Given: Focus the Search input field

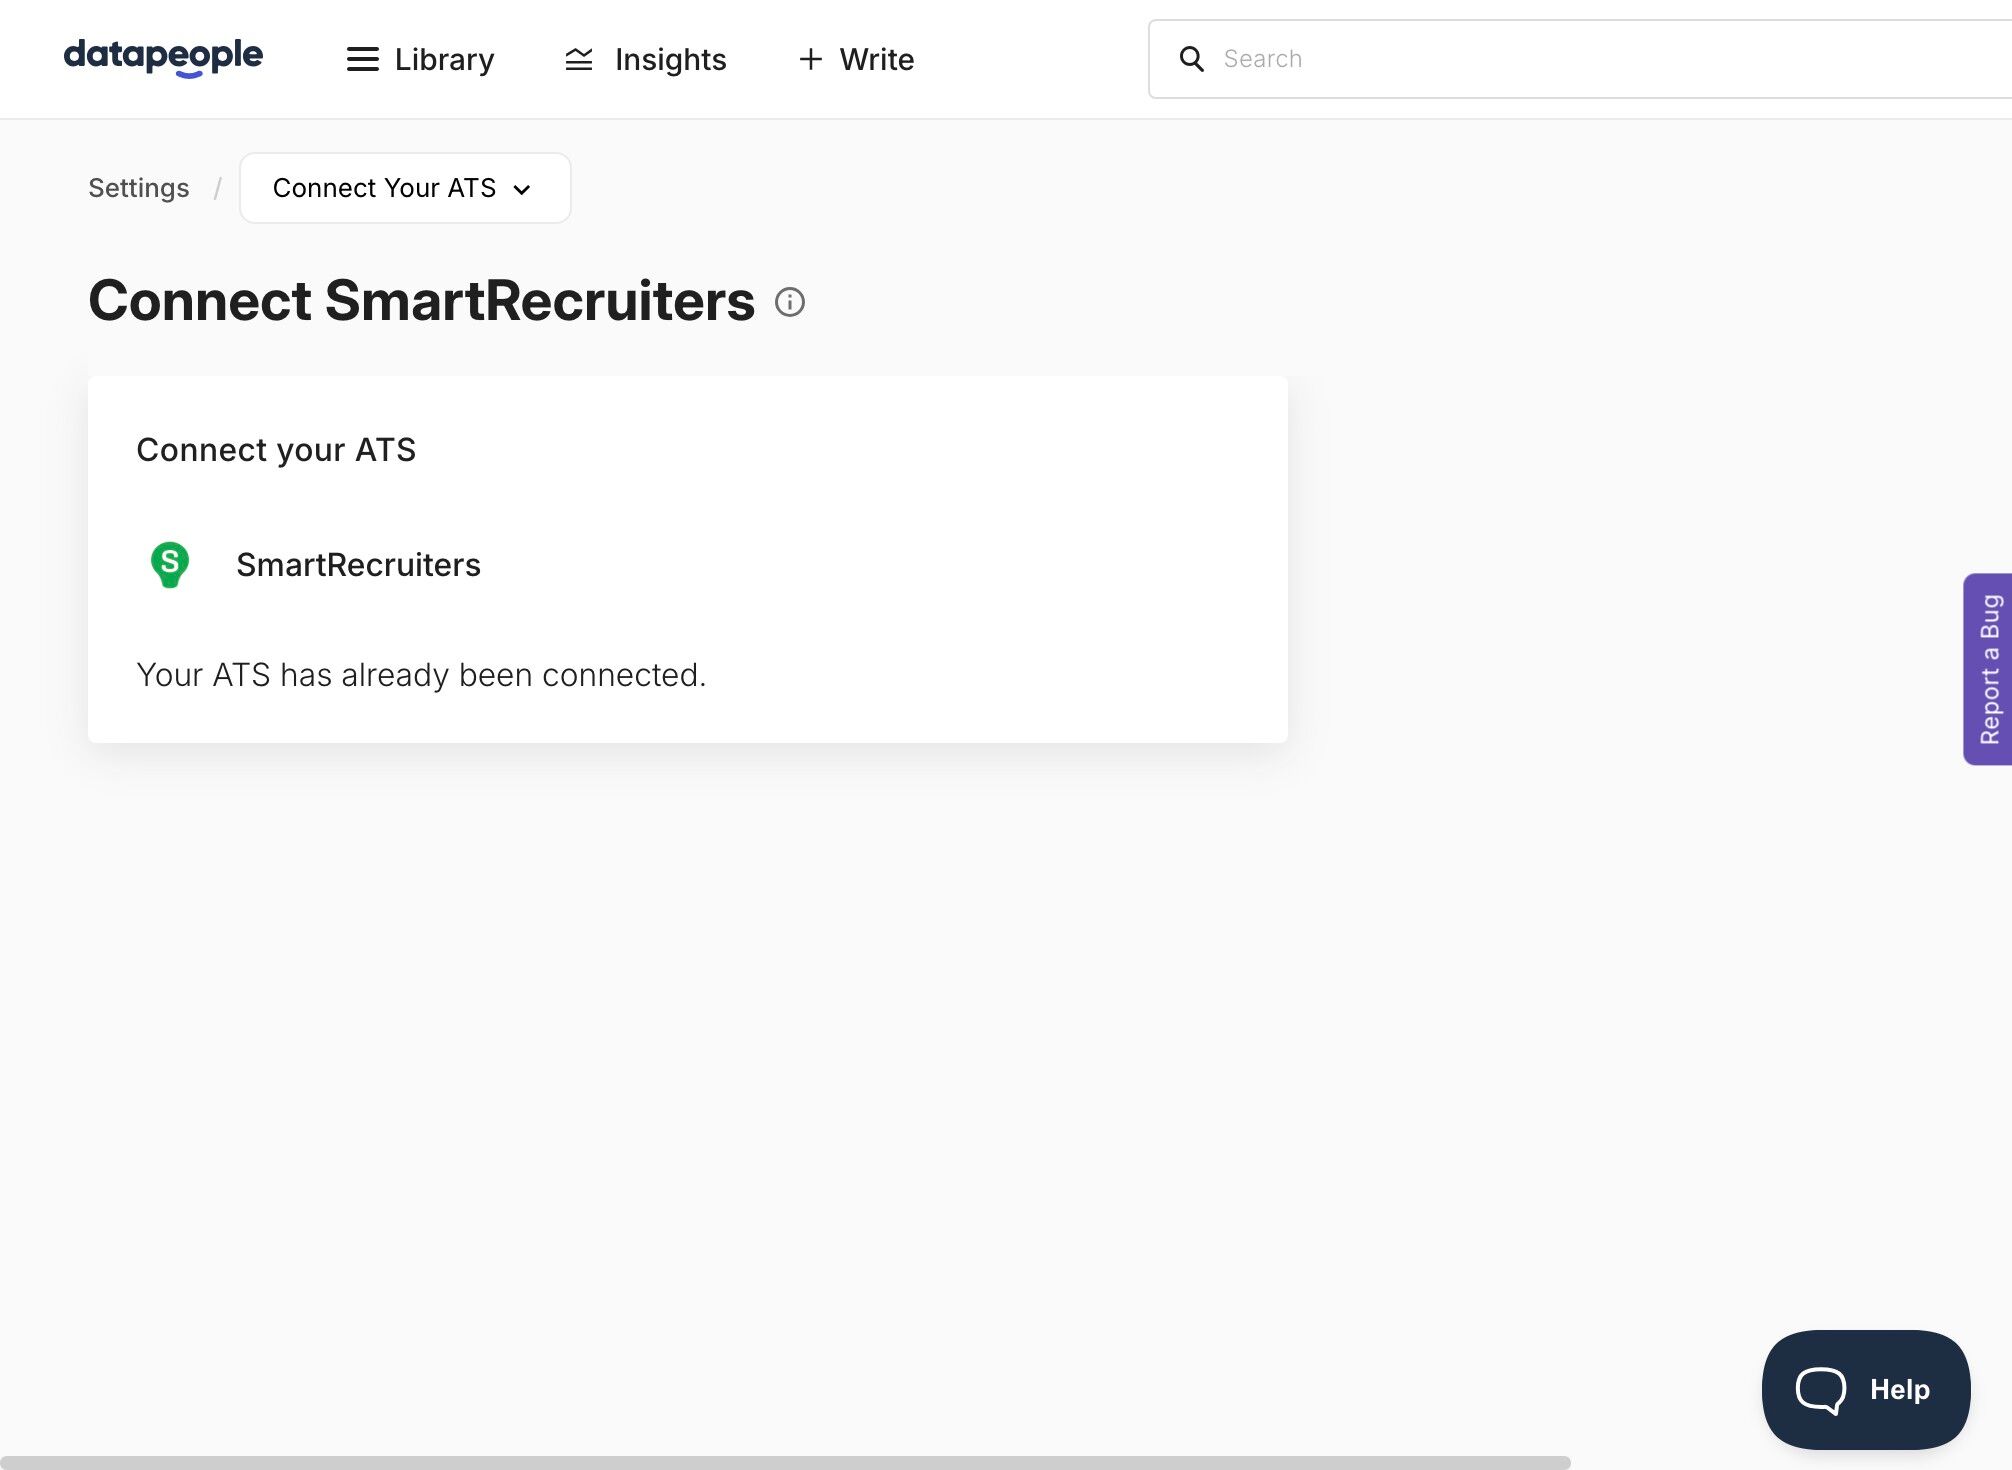Looking at the screenshot, I should pos(1600,59).
